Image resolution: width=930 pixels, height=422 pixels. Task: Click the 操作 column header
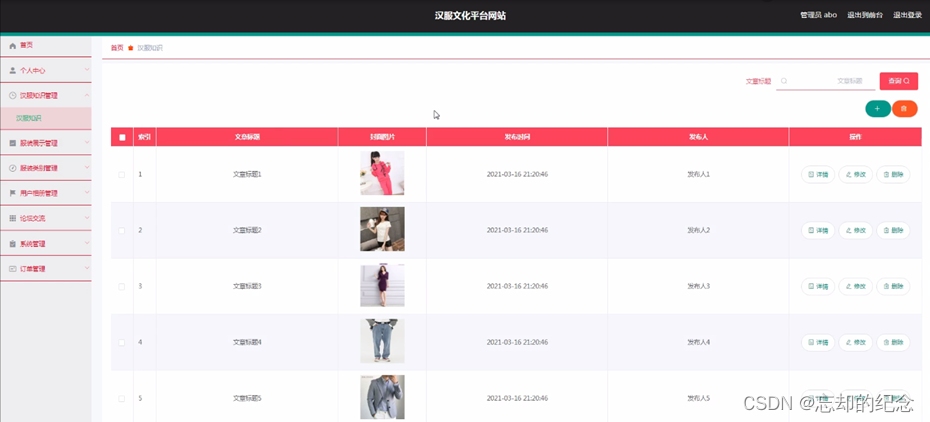pyautogui.click(x=855, y=137)
